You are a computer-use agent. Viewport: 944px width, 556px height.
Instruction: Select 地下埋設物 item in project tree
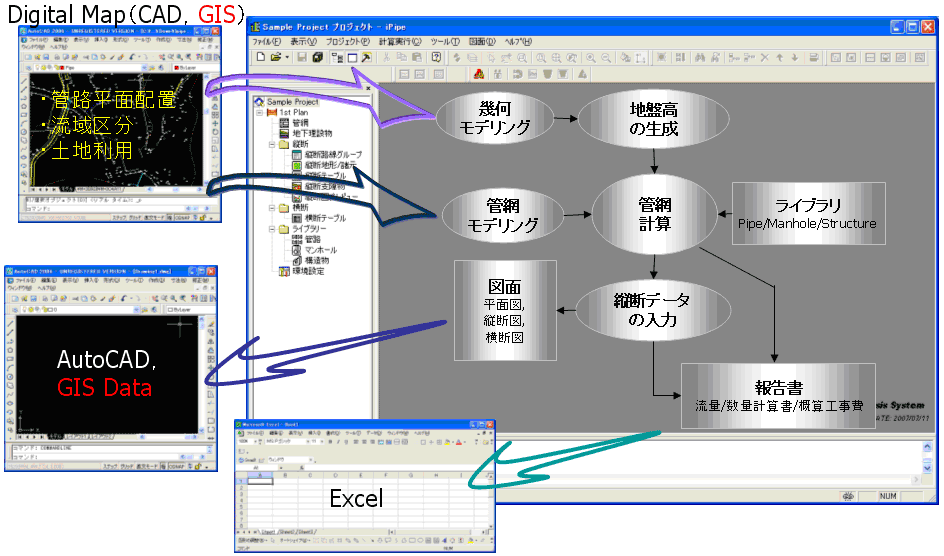point(312,133)
